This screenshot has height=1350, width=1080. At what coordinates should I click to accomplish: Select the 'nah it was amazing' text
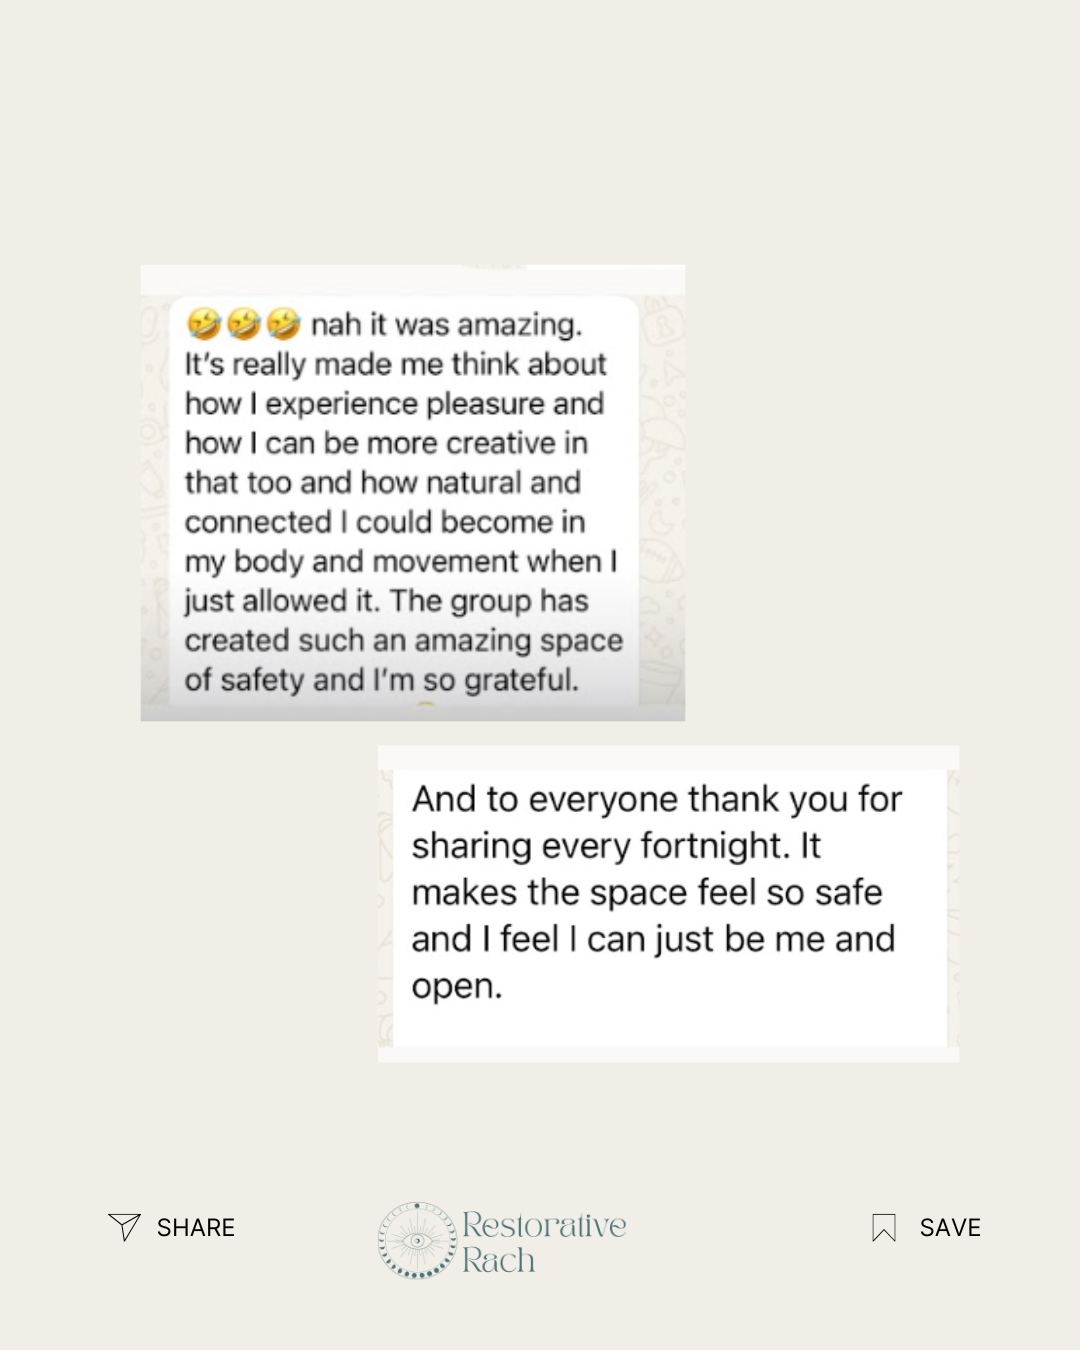click(x=446, y=325)
